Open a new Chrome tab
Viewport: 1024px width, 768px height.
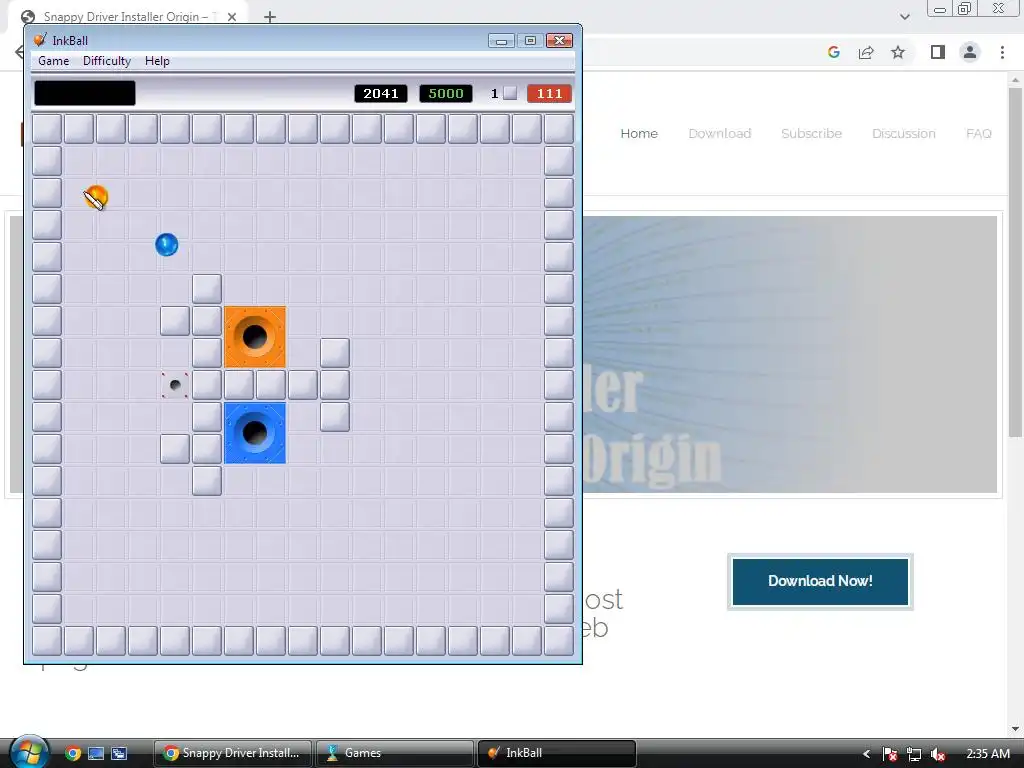coord(270,17)
